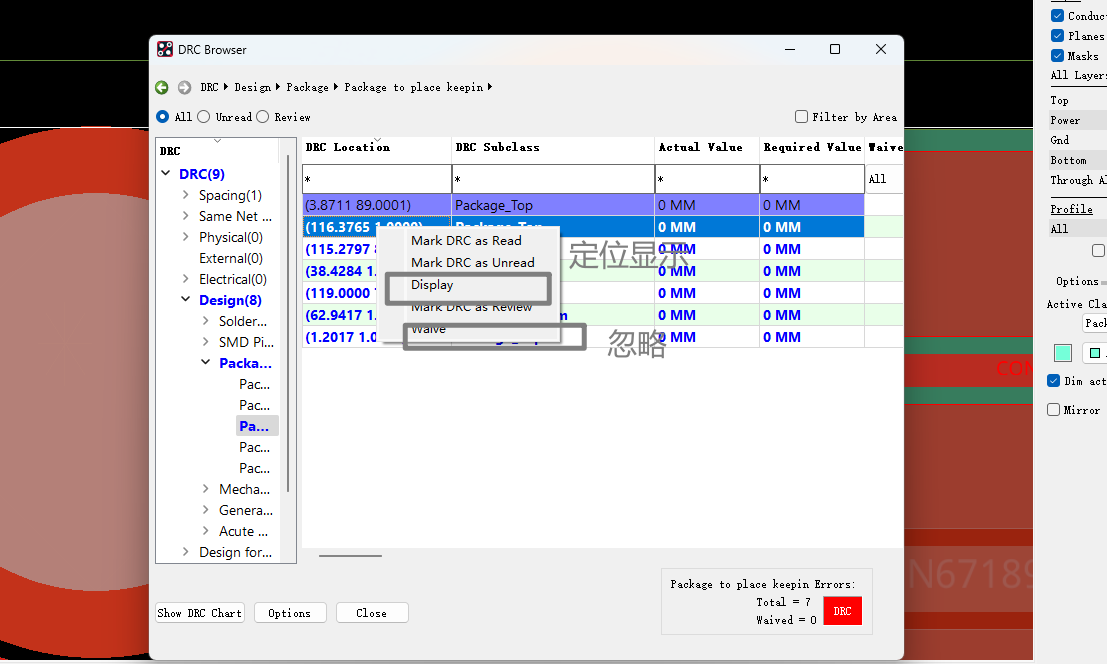Expand the Acute tree node

point(205,531)
